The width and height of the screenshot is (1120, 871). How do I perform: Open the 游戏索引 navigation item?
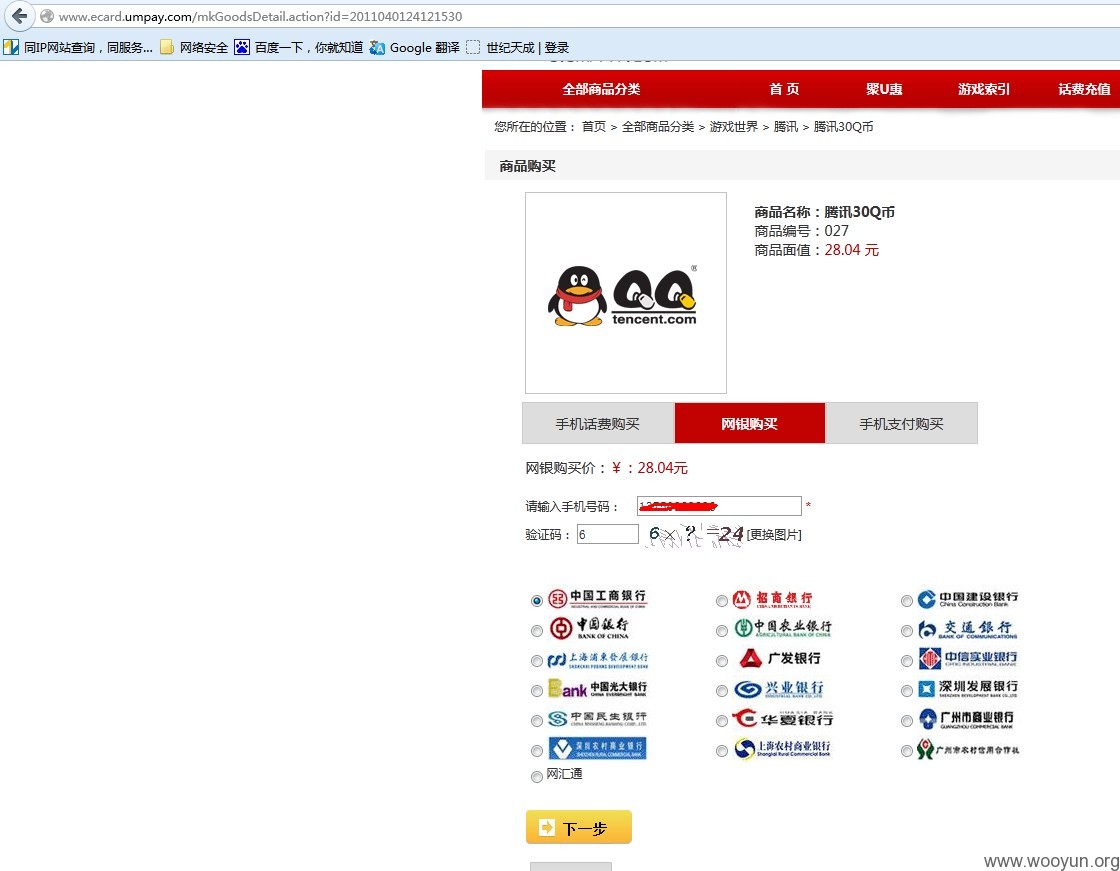[984, 89]
